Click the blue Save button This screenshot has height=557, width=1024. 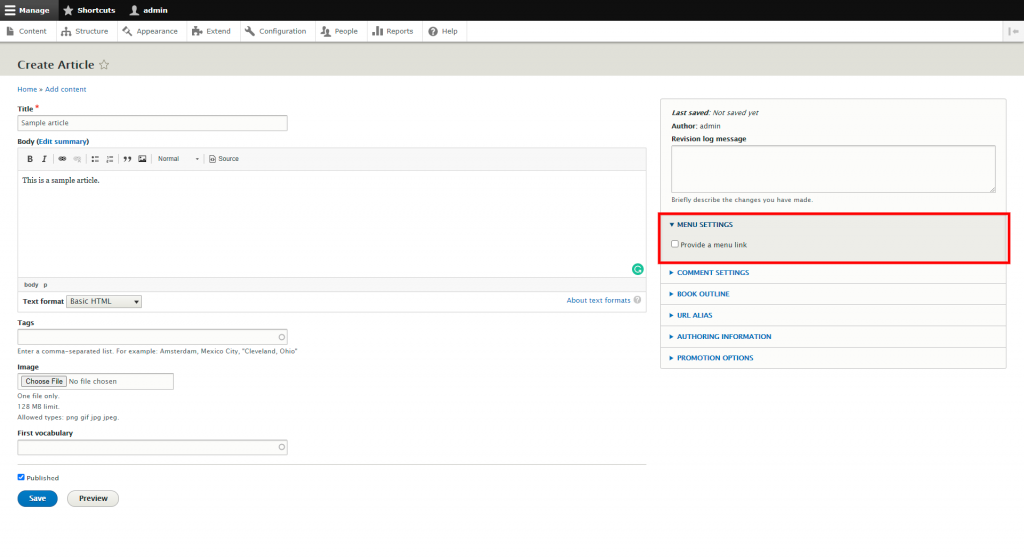tap(37, 498)
